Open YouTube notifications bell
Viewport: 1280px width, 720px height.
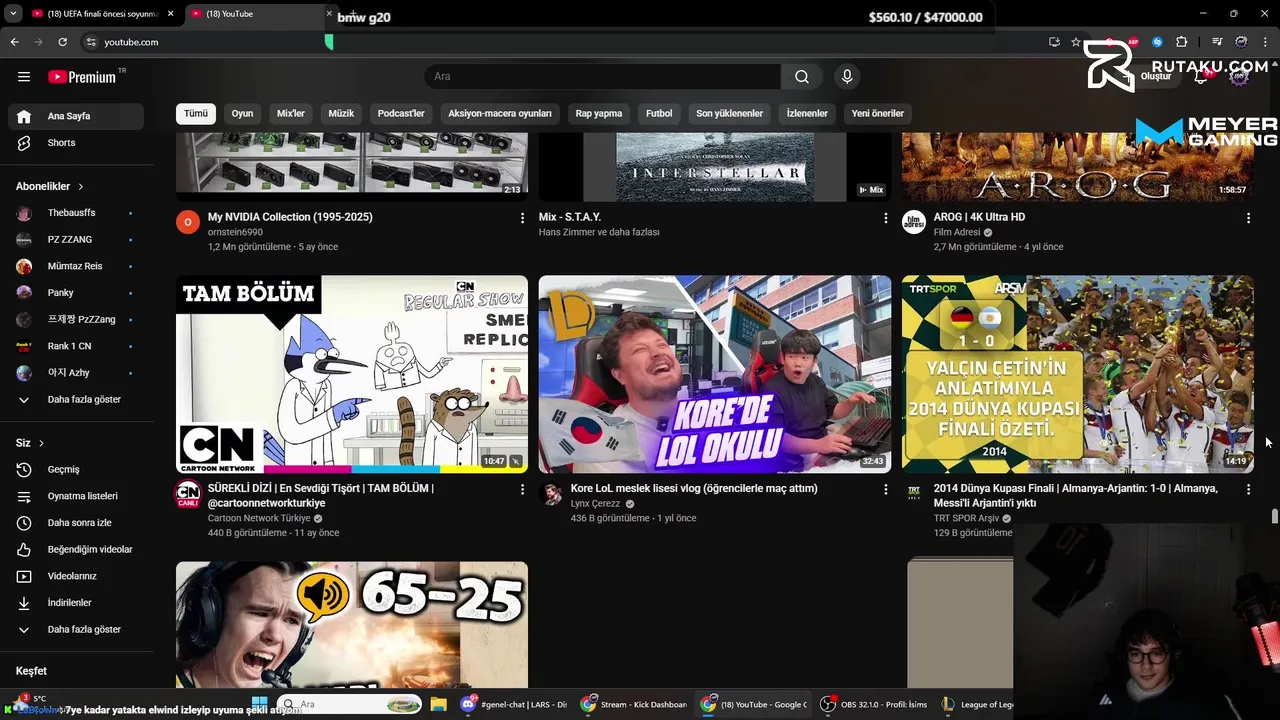pos(1201,77)
